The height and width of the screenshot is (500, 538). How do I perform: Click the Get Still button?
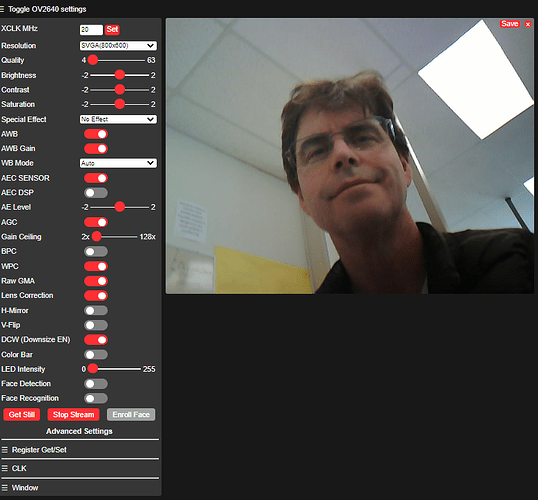22,415
